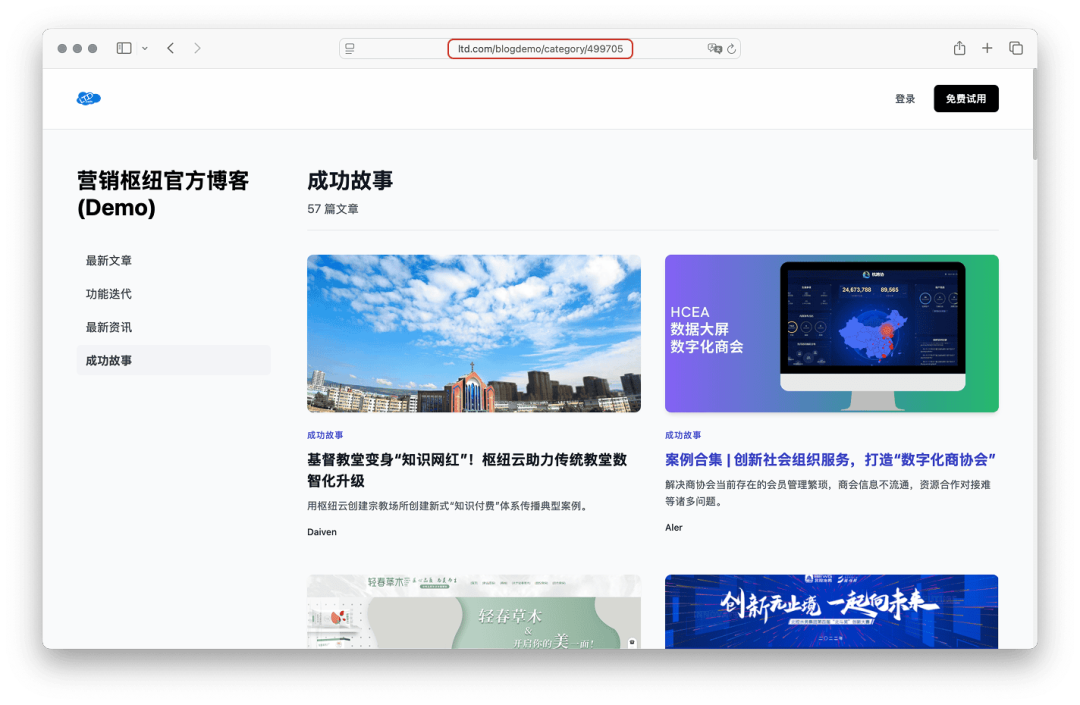Click the 登录 login link
The width and height of the screenshot is (1080, 705).
click(905, 99)
